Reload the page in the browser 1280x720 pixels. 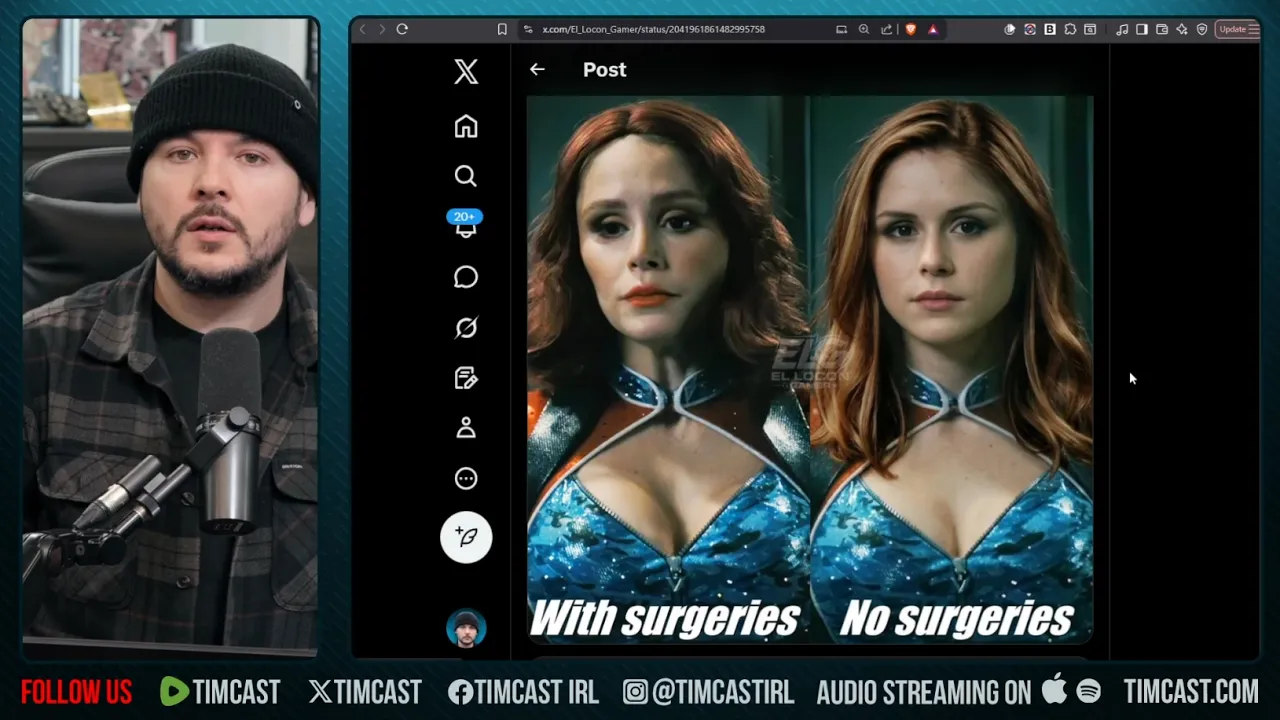pos(402,29)
